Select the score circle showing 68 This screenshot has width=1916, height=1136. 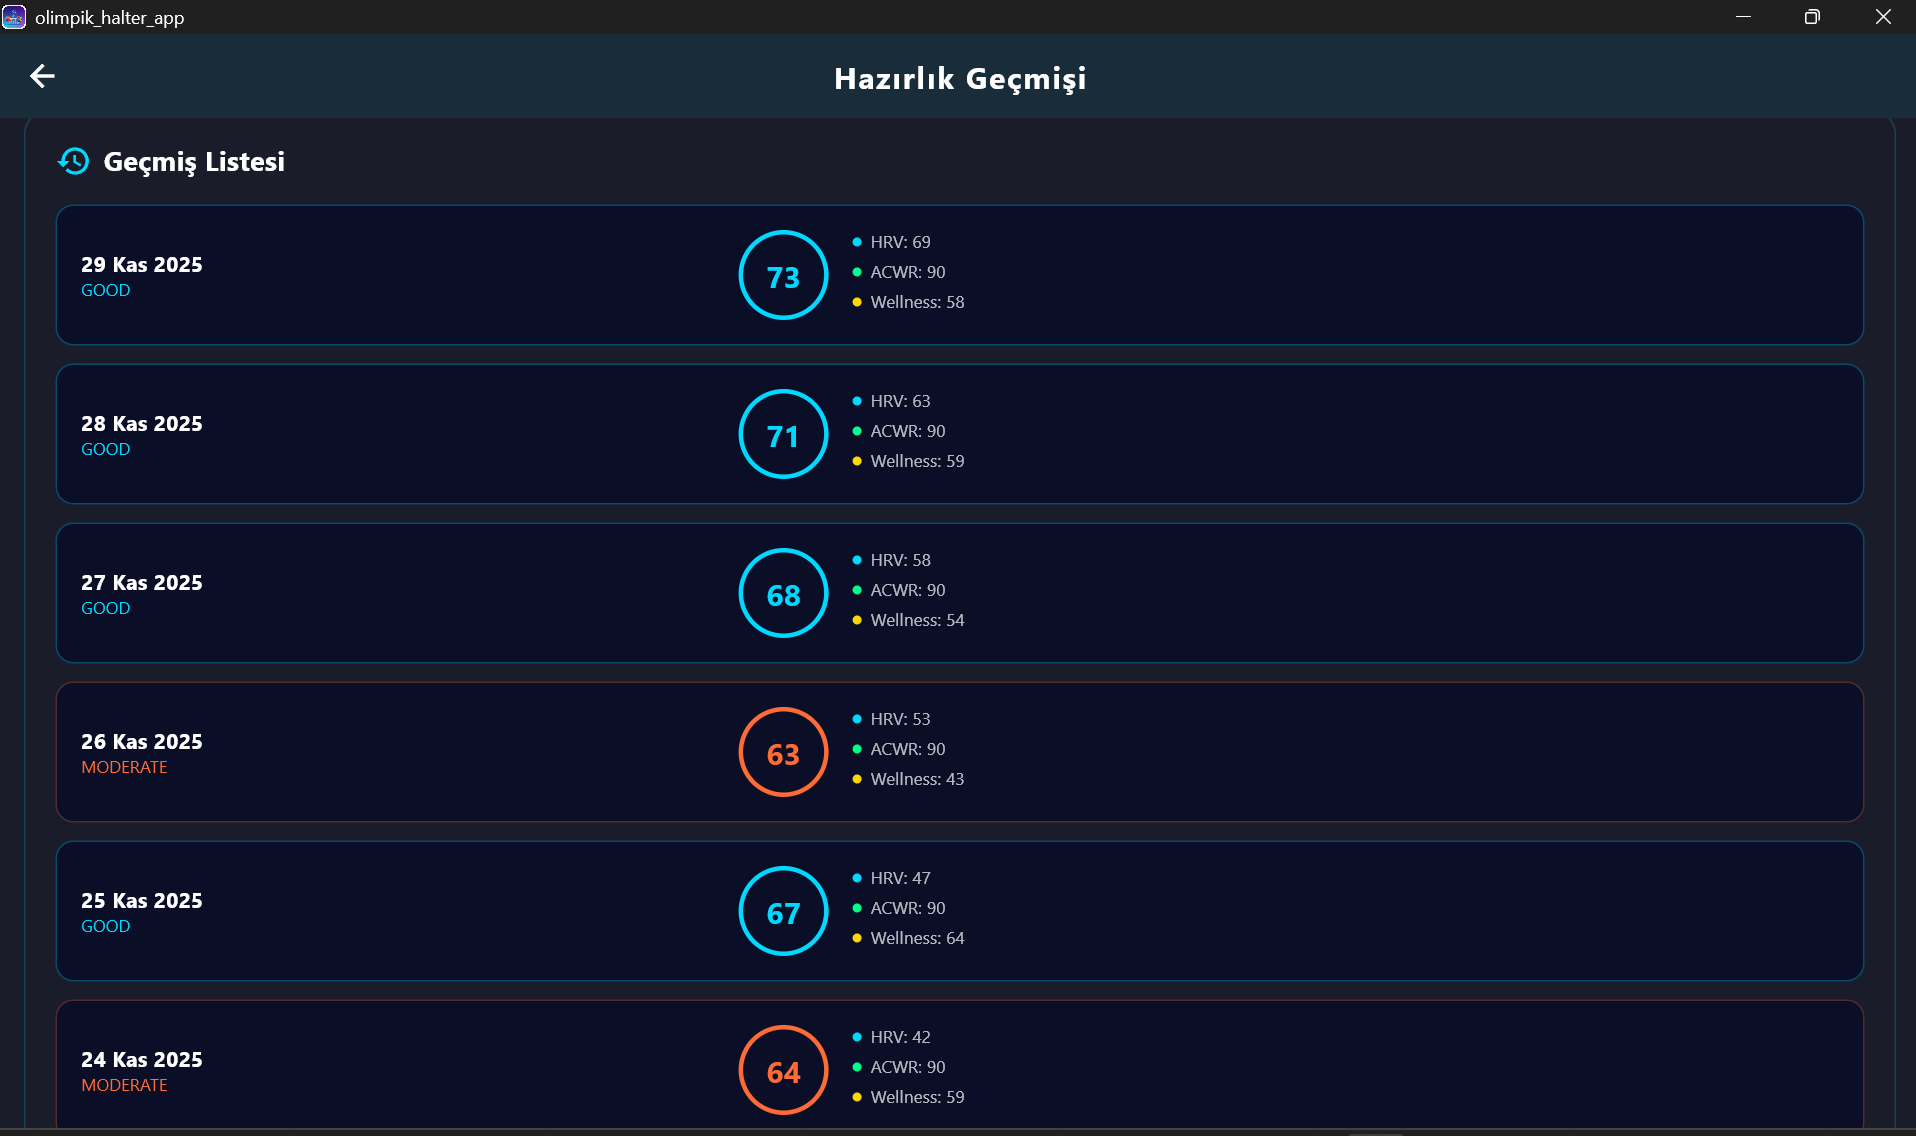pos(783,593)
